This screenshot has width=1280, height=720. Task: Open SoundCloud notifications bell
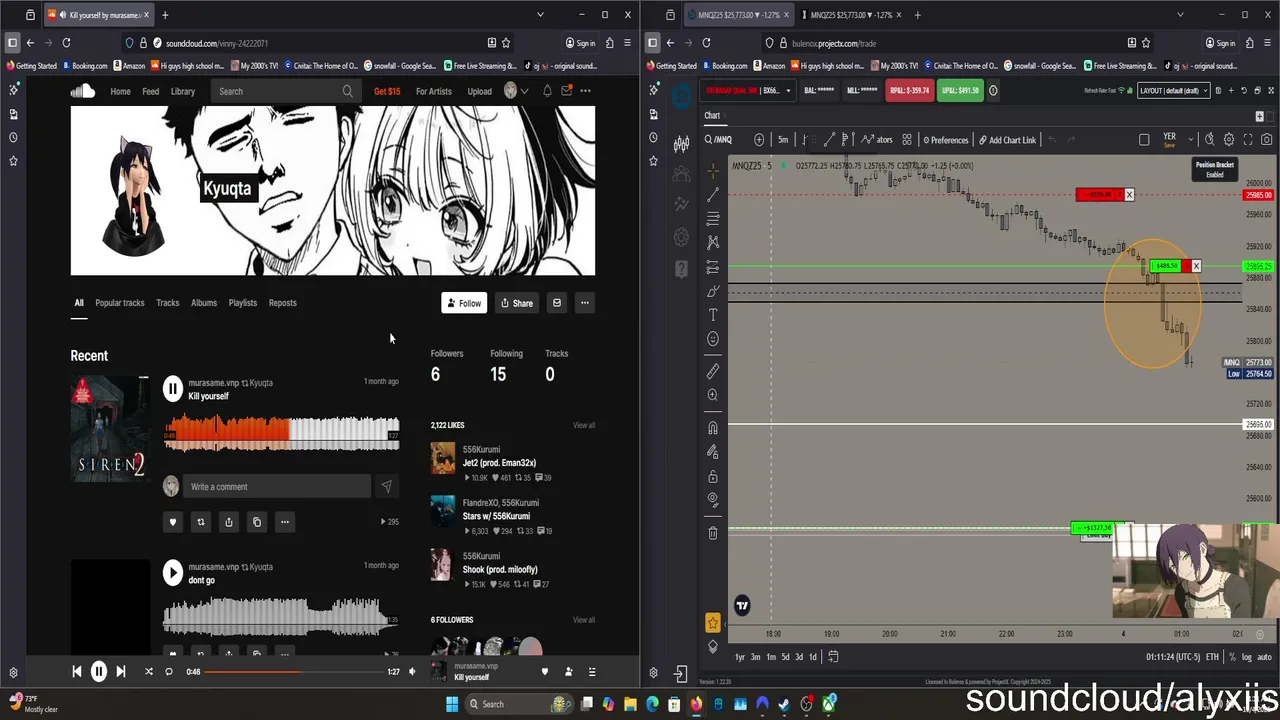tap(547, 91)
